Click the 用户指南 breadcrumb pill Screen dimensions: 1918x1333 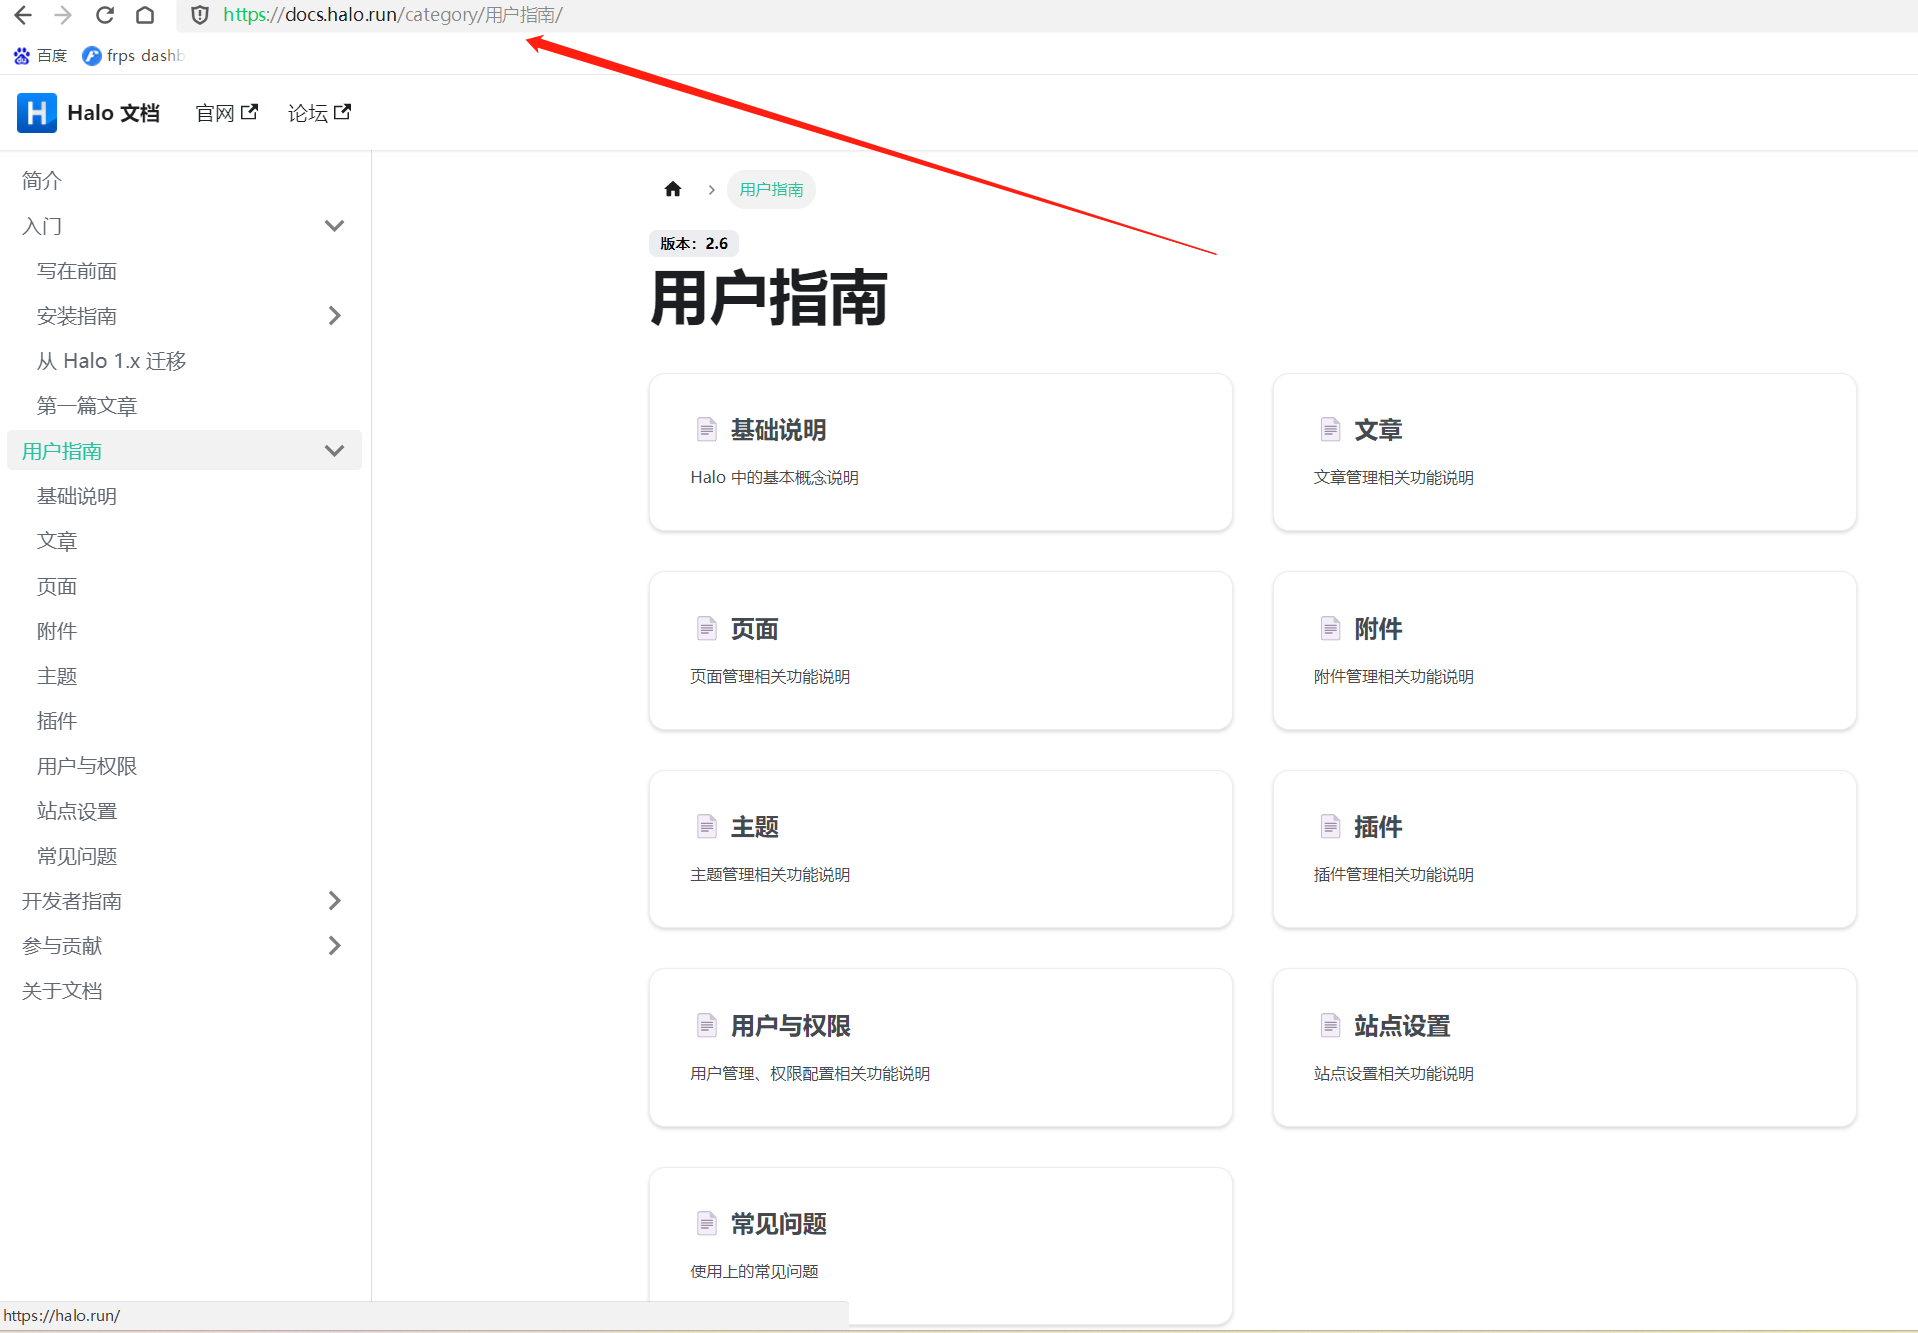click(x=771, y=189)
